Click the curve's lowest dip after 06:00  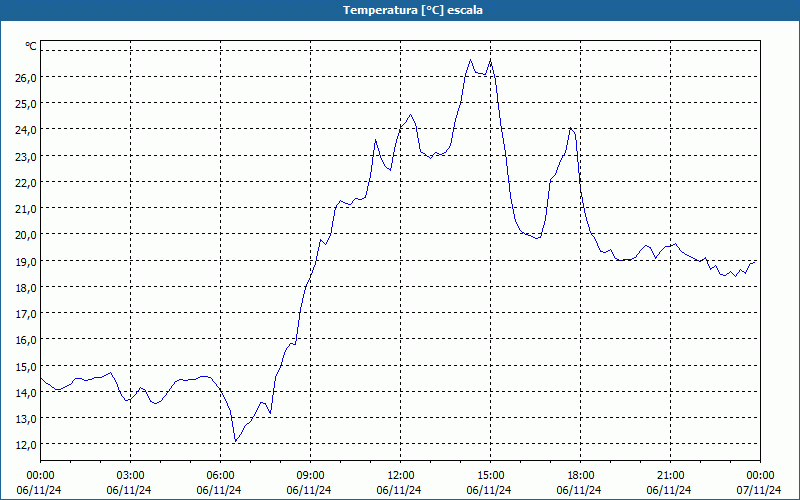[x=235, y=441]
